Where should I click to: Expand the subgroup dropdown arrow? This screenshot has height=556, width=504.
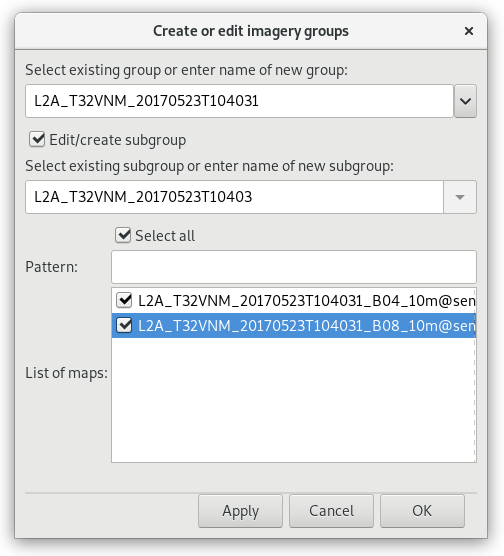pos(460,197)
